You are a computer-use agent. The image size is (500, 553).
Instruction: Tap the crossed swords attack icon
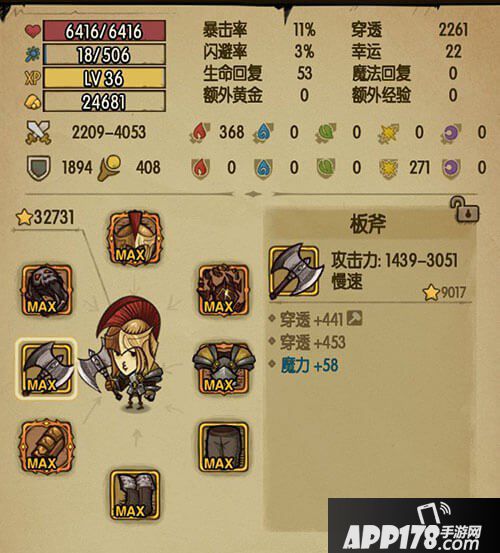[38, 133]
